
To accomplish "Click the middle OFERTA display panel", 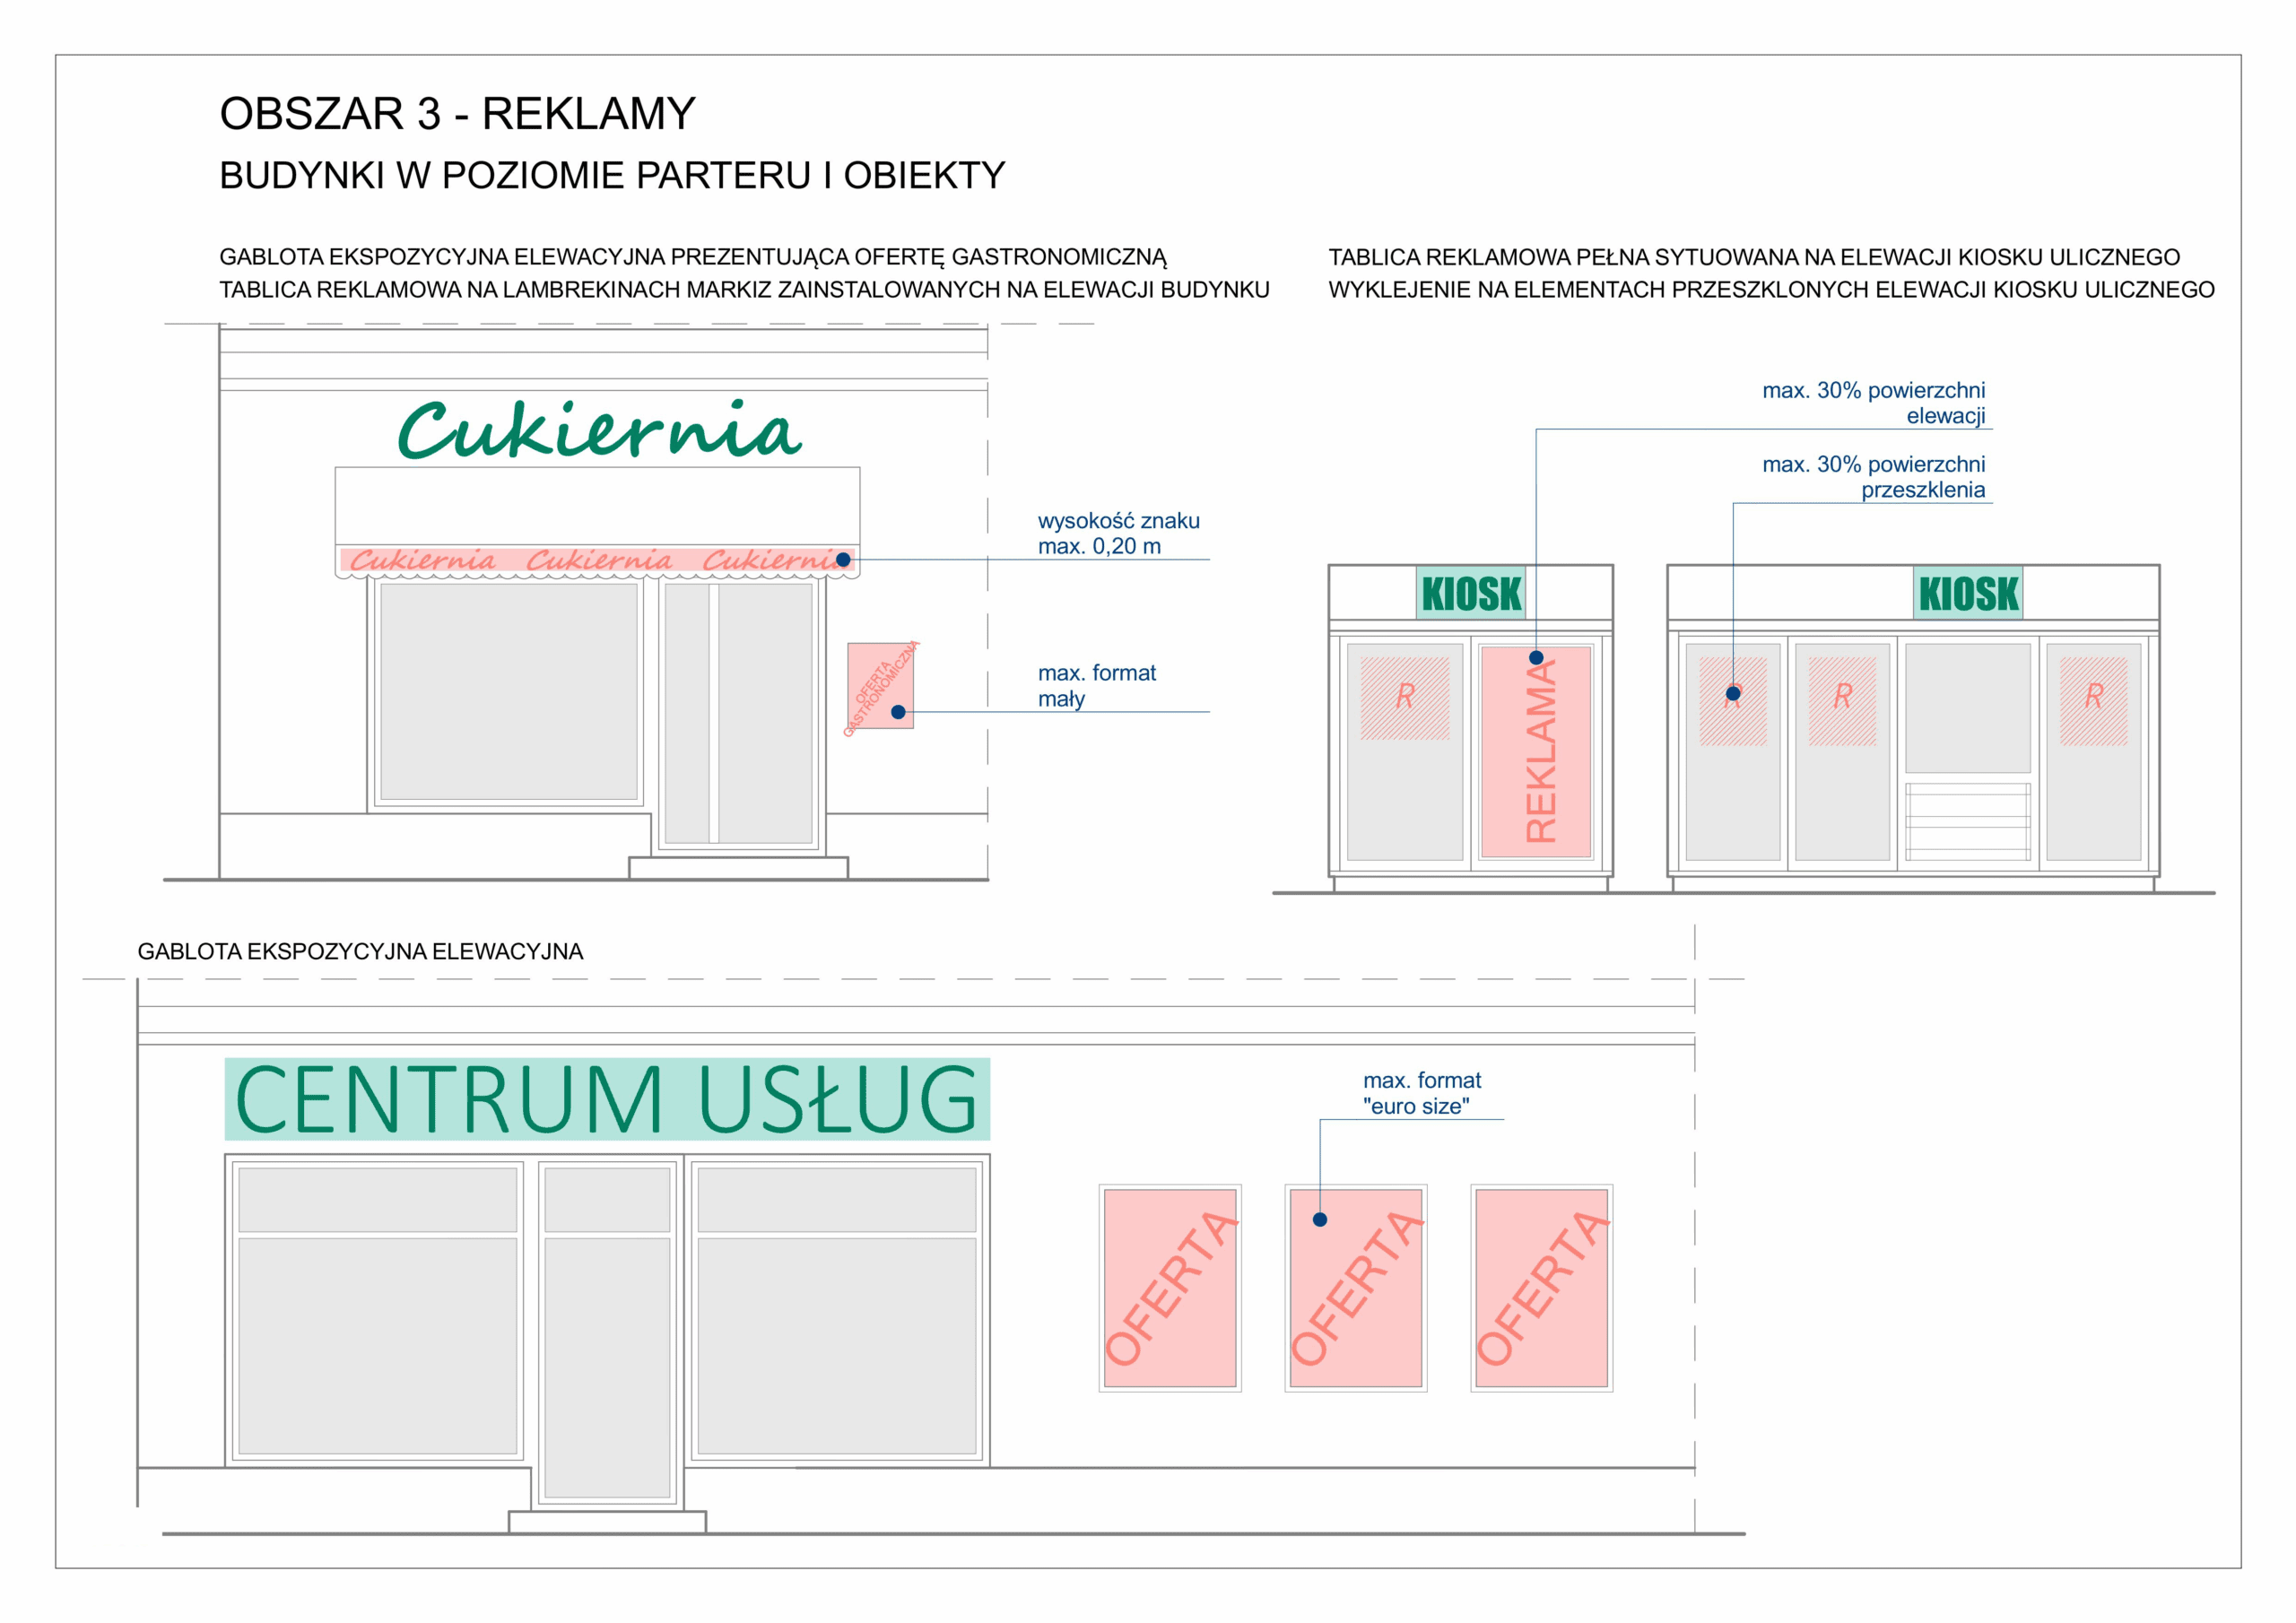I will point(1356,1288).
